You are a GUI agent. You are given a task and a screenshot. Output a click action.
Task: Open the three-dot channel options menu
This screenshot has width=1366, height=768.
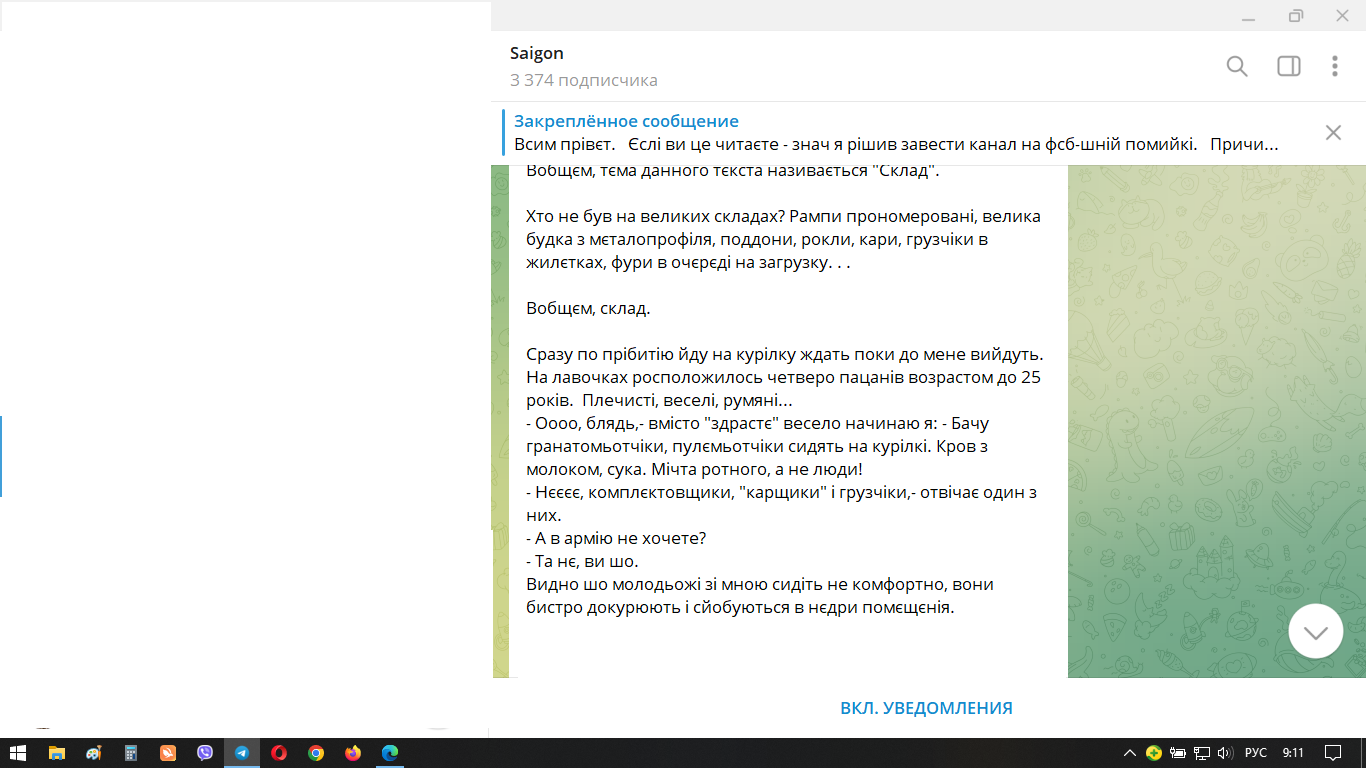(x=1334, y=66)
